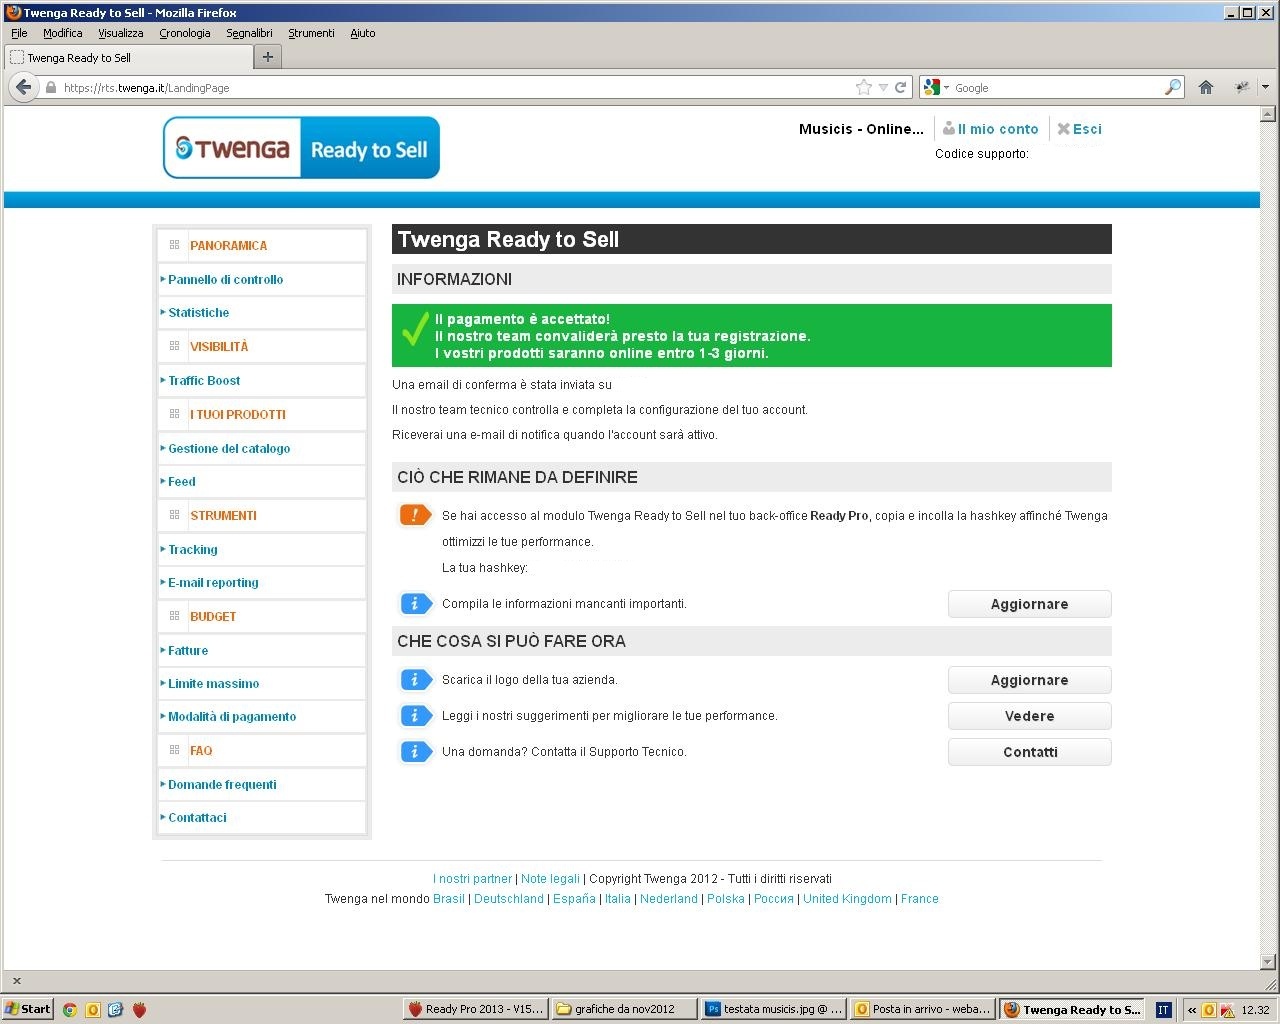Go to Traffic Boost
1280x1024 pixels.
(204, 380)
